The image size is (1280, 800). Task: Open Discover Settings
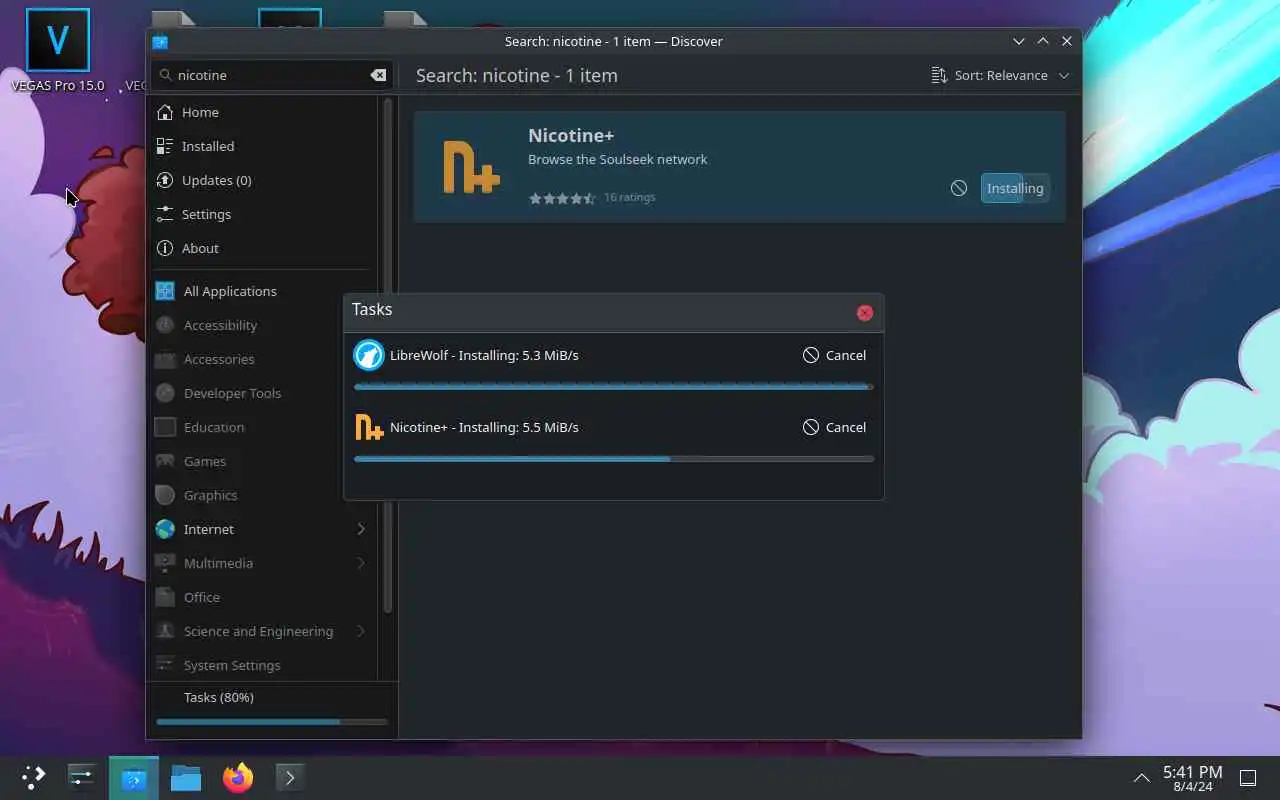click(262, 214)
